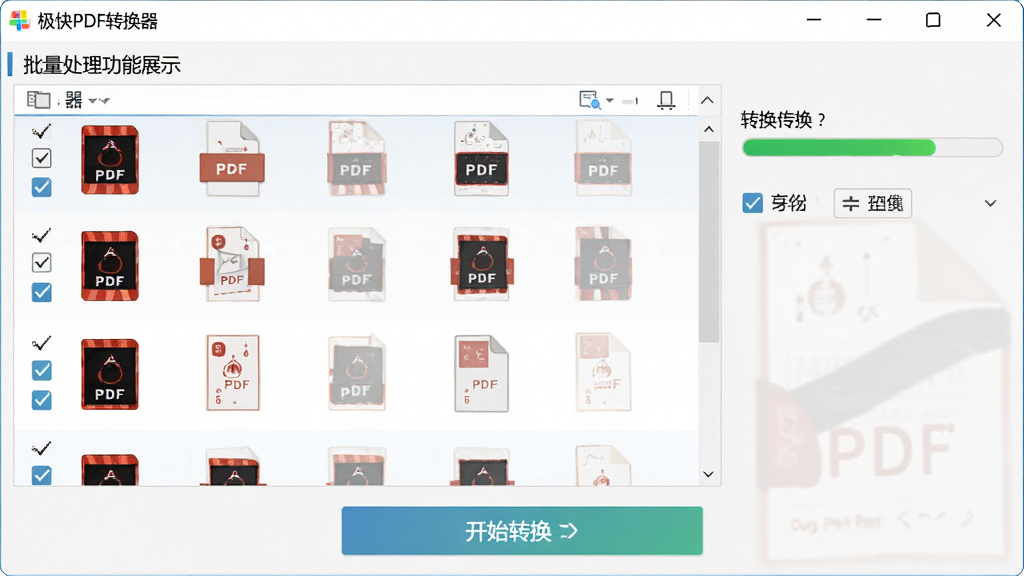Toggle the white checkbox in the first row
1024x576 pixels.
[42, 158]
